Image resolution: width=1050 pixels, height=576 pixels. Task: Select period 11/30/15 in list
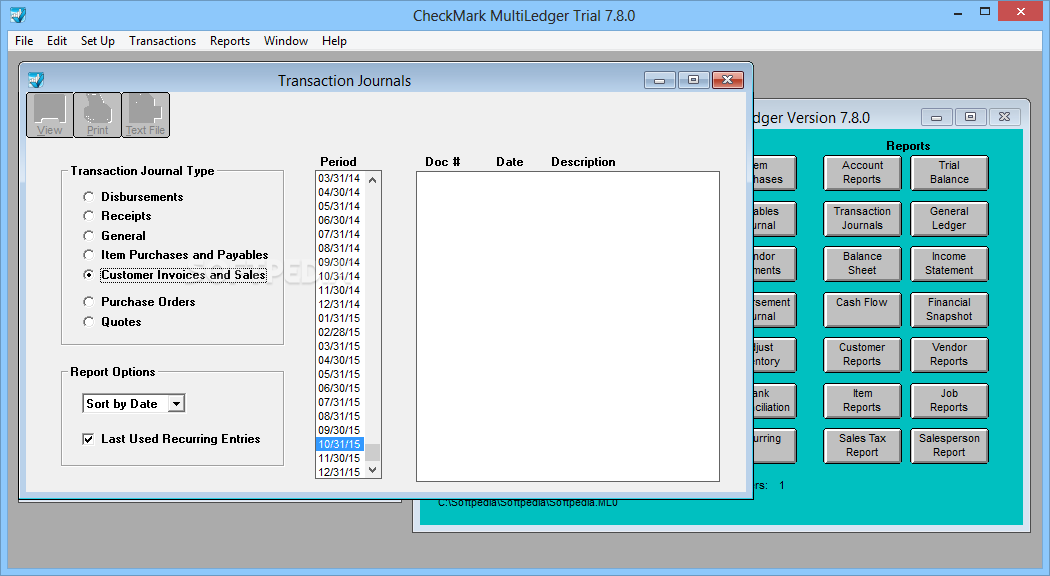340,458
